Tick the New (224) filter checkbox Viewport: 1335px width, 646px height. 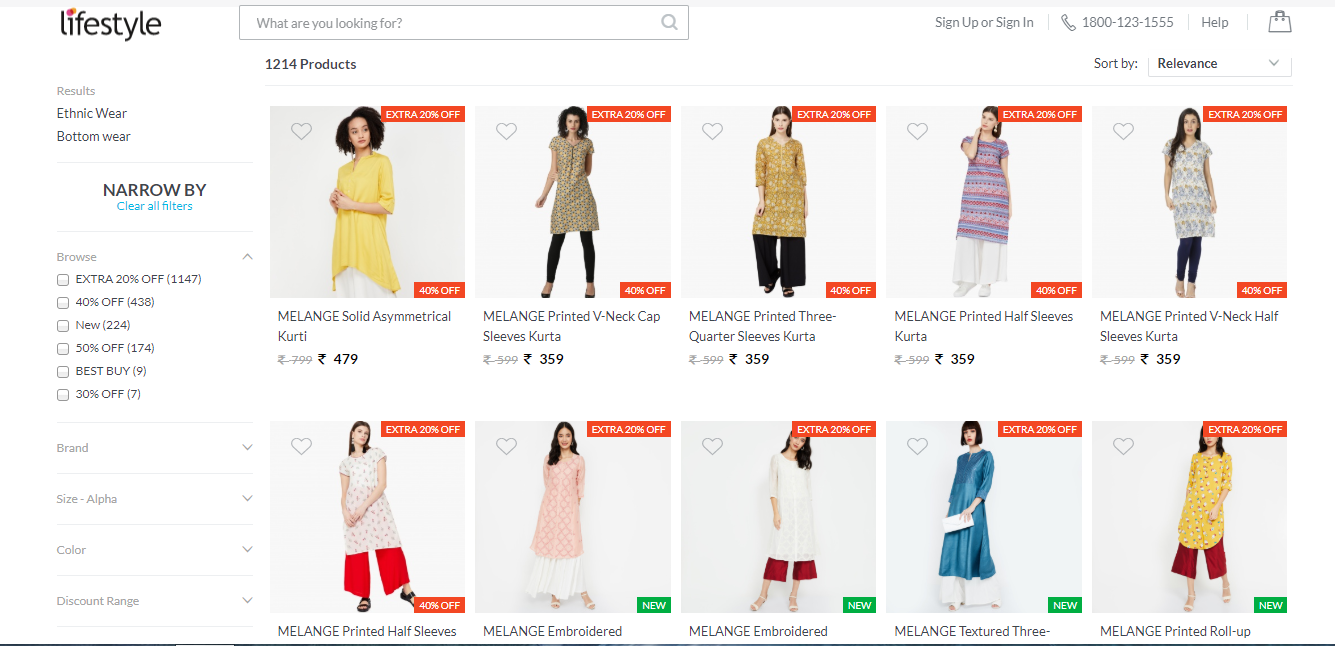coord(63,326)
